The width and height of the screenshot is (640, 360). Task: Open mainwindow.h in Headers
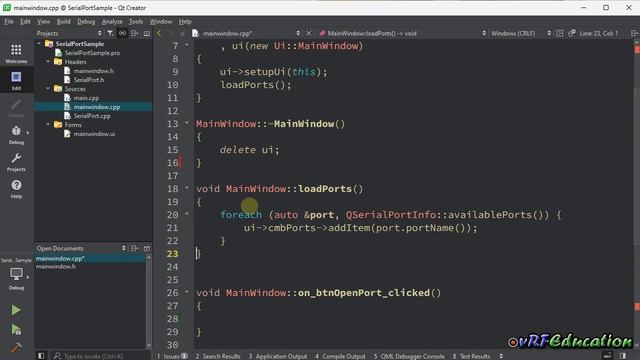(93, 71)
